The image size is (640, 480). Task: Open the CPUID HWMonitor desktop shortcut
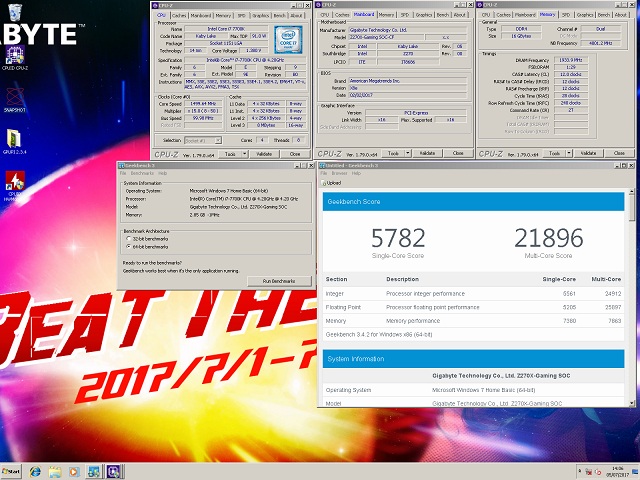[x=15, y=186]
